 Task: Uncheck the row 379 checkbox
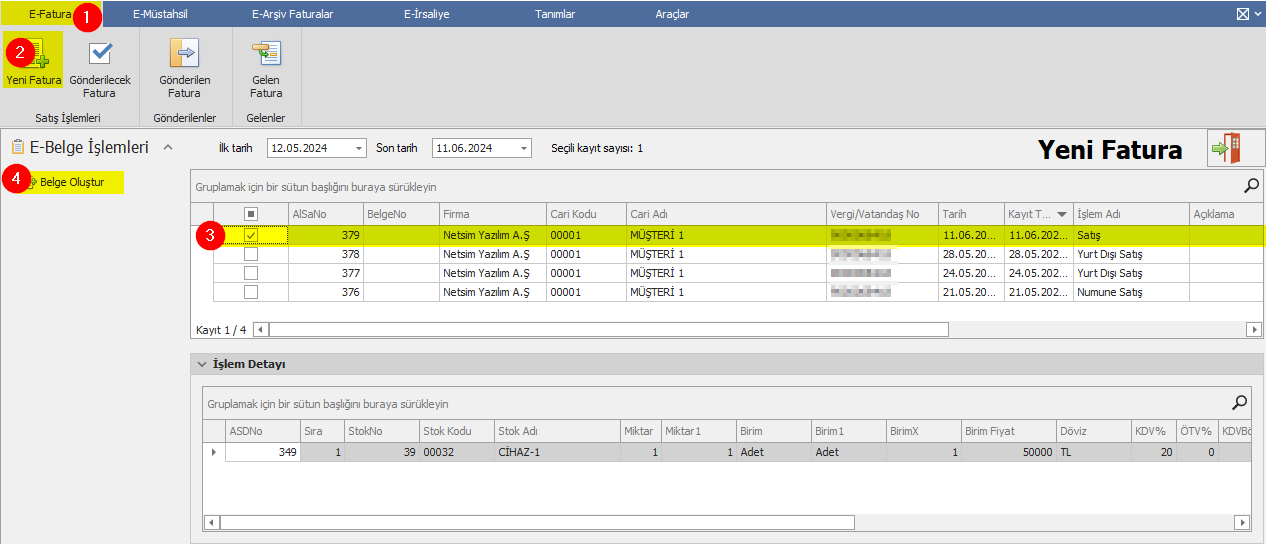[251, 234]
